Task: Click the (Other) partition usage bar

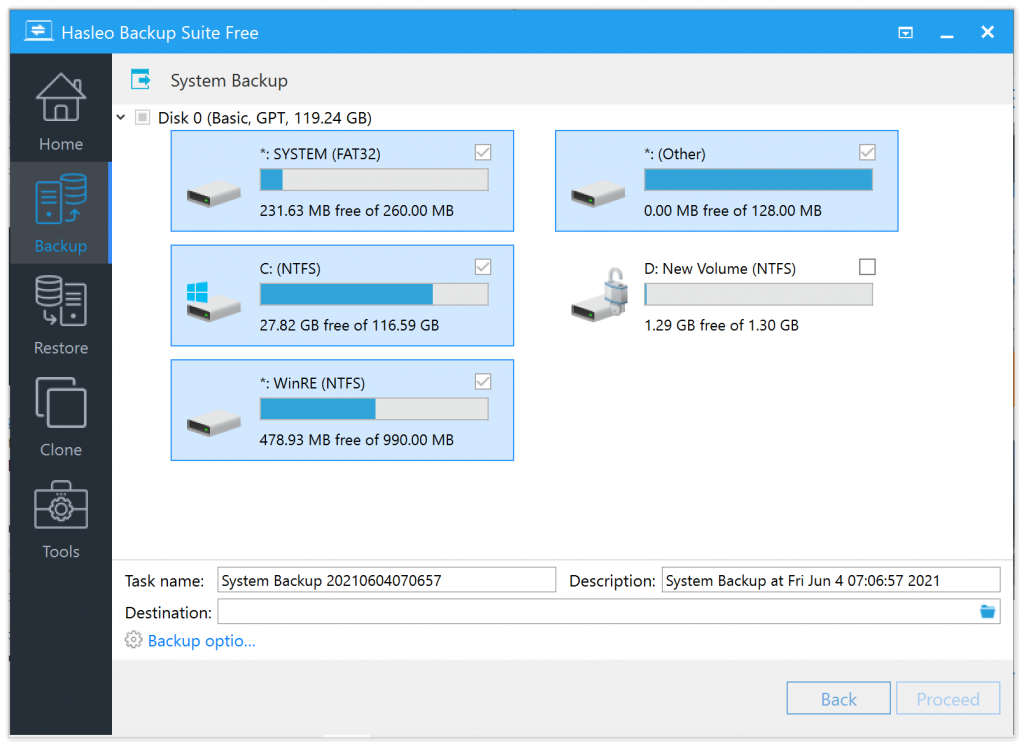Action: click(758, 180)
